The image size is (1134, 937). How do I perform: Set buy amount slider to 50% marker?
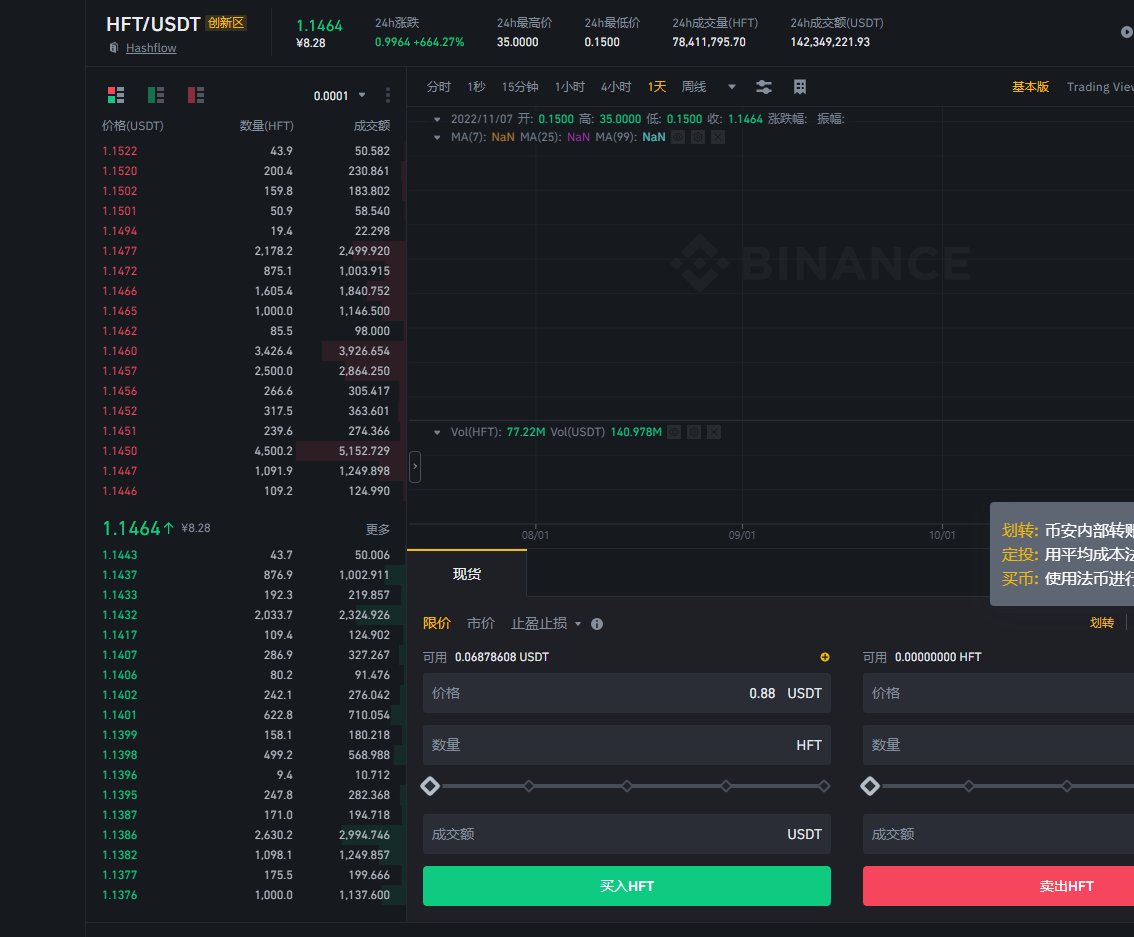click(627, 786)
